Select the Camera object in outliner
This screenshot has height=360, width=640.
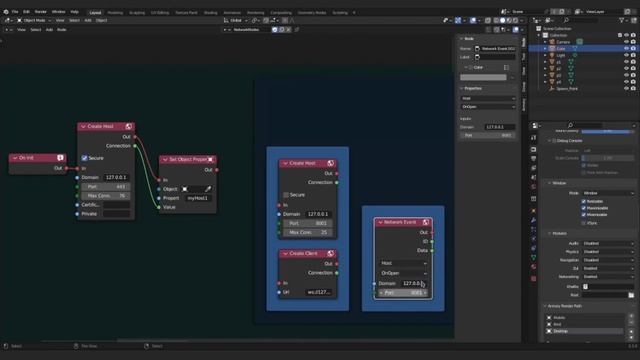(x=563, y=42)
